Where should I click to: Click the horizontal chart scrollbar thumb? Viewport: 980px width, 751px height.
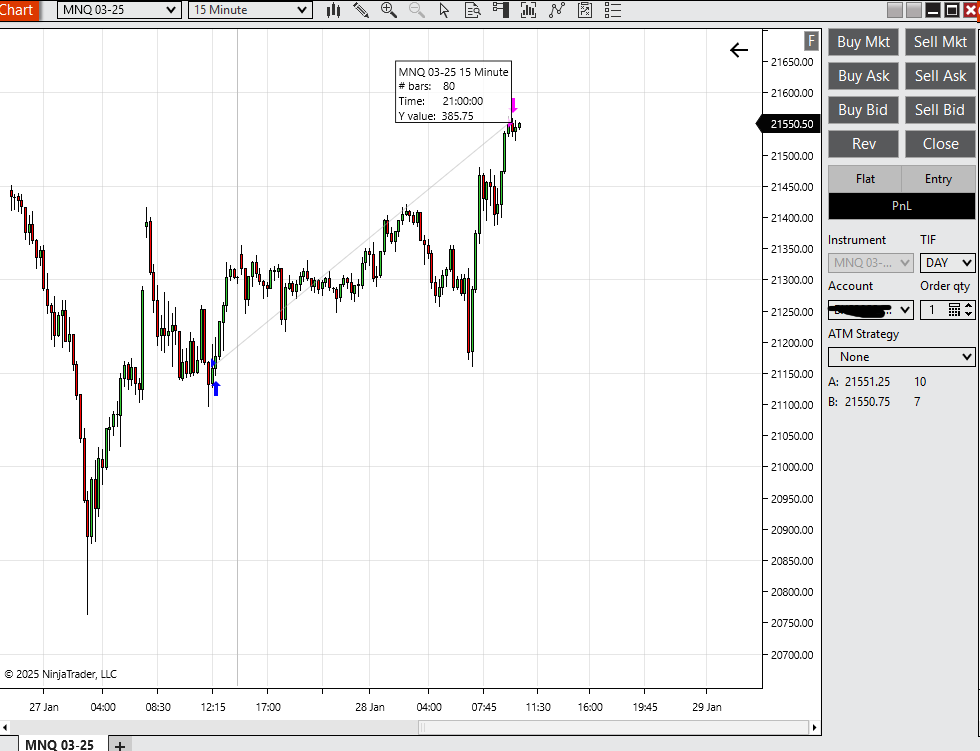pyautogui.click(x=613, y=727)
